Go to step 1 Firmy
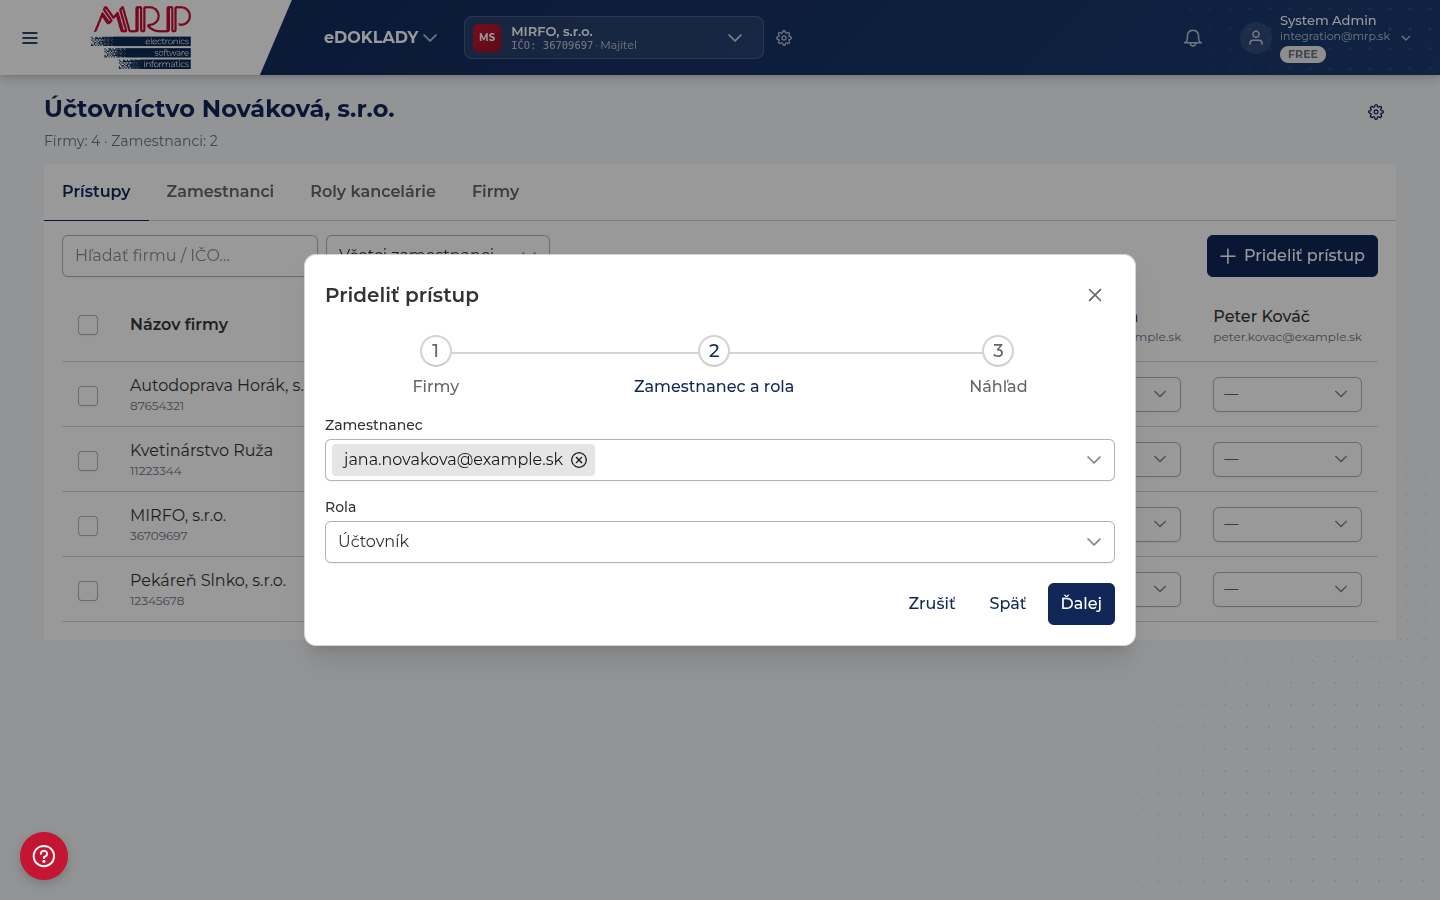 point(436,366)
